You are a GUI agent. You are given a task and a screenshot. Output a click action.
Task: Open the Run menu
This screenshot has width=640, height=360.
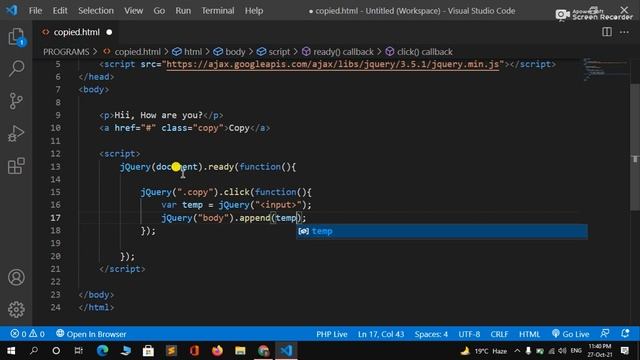pyautogui.click(x=183, y=11)
